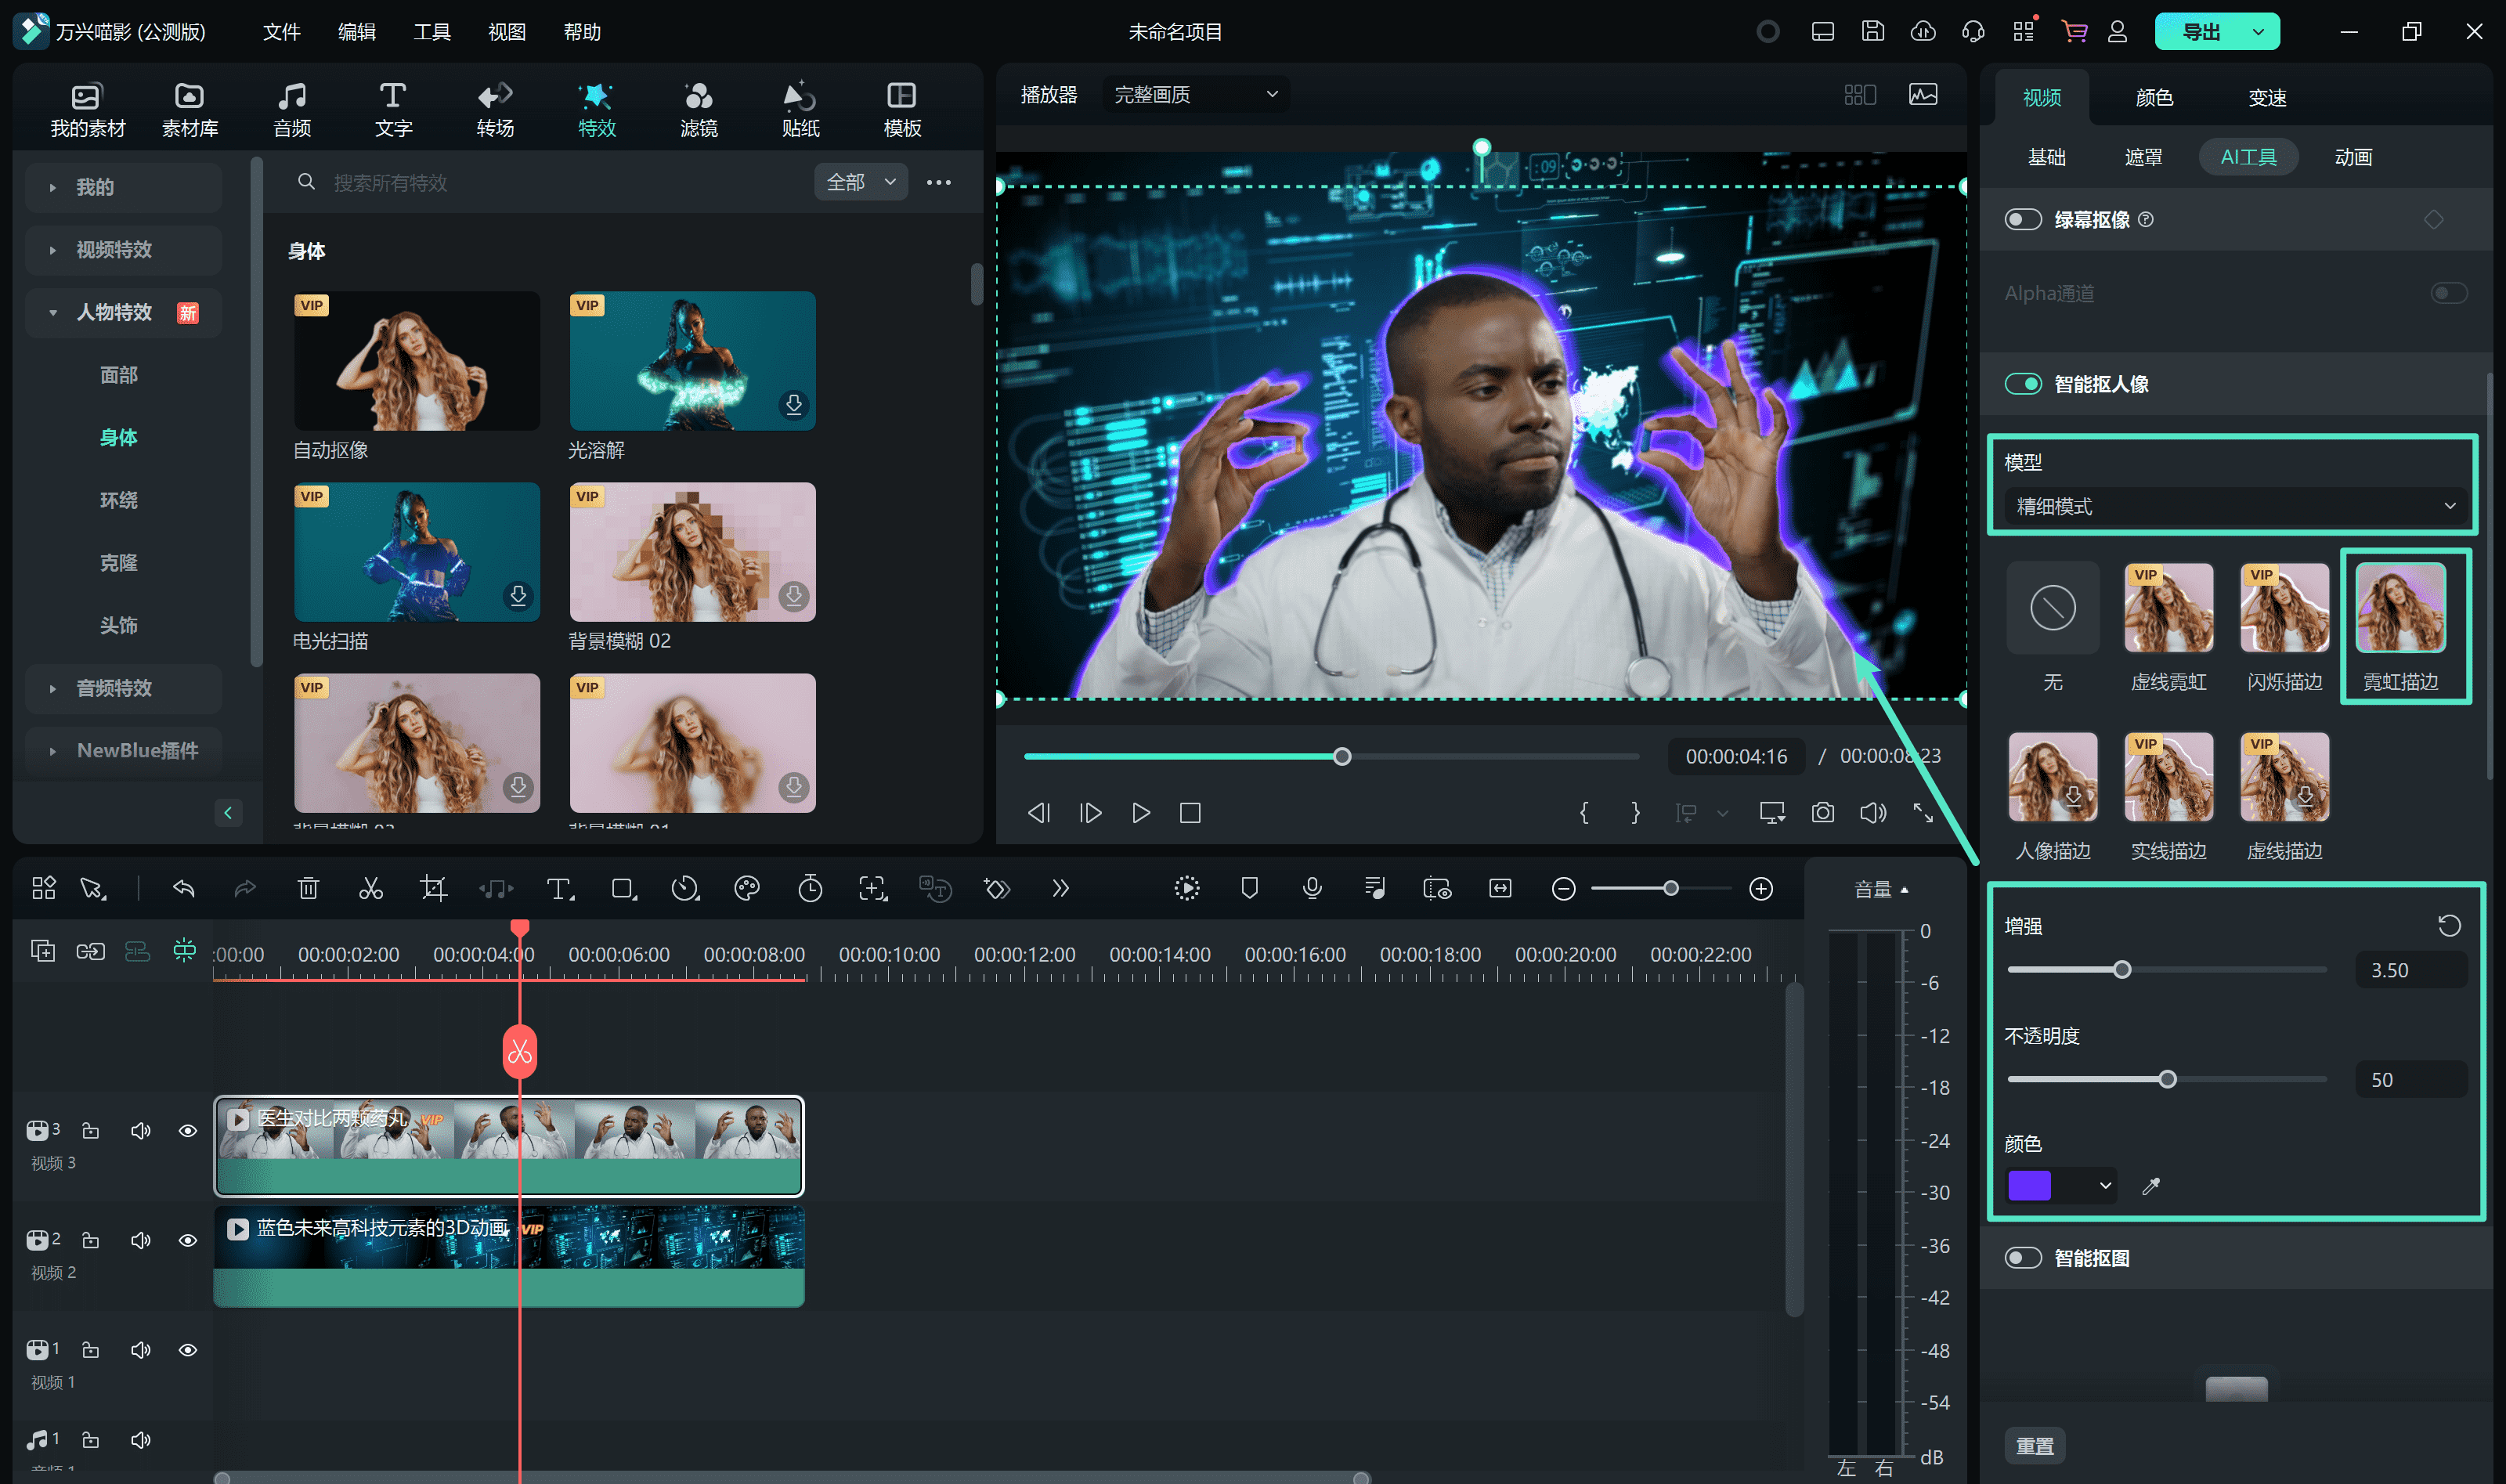Click the split scissors icon in timeline toolbar
The height and width of the screenshot is (1484, 2506).
[x=371, y=888]
